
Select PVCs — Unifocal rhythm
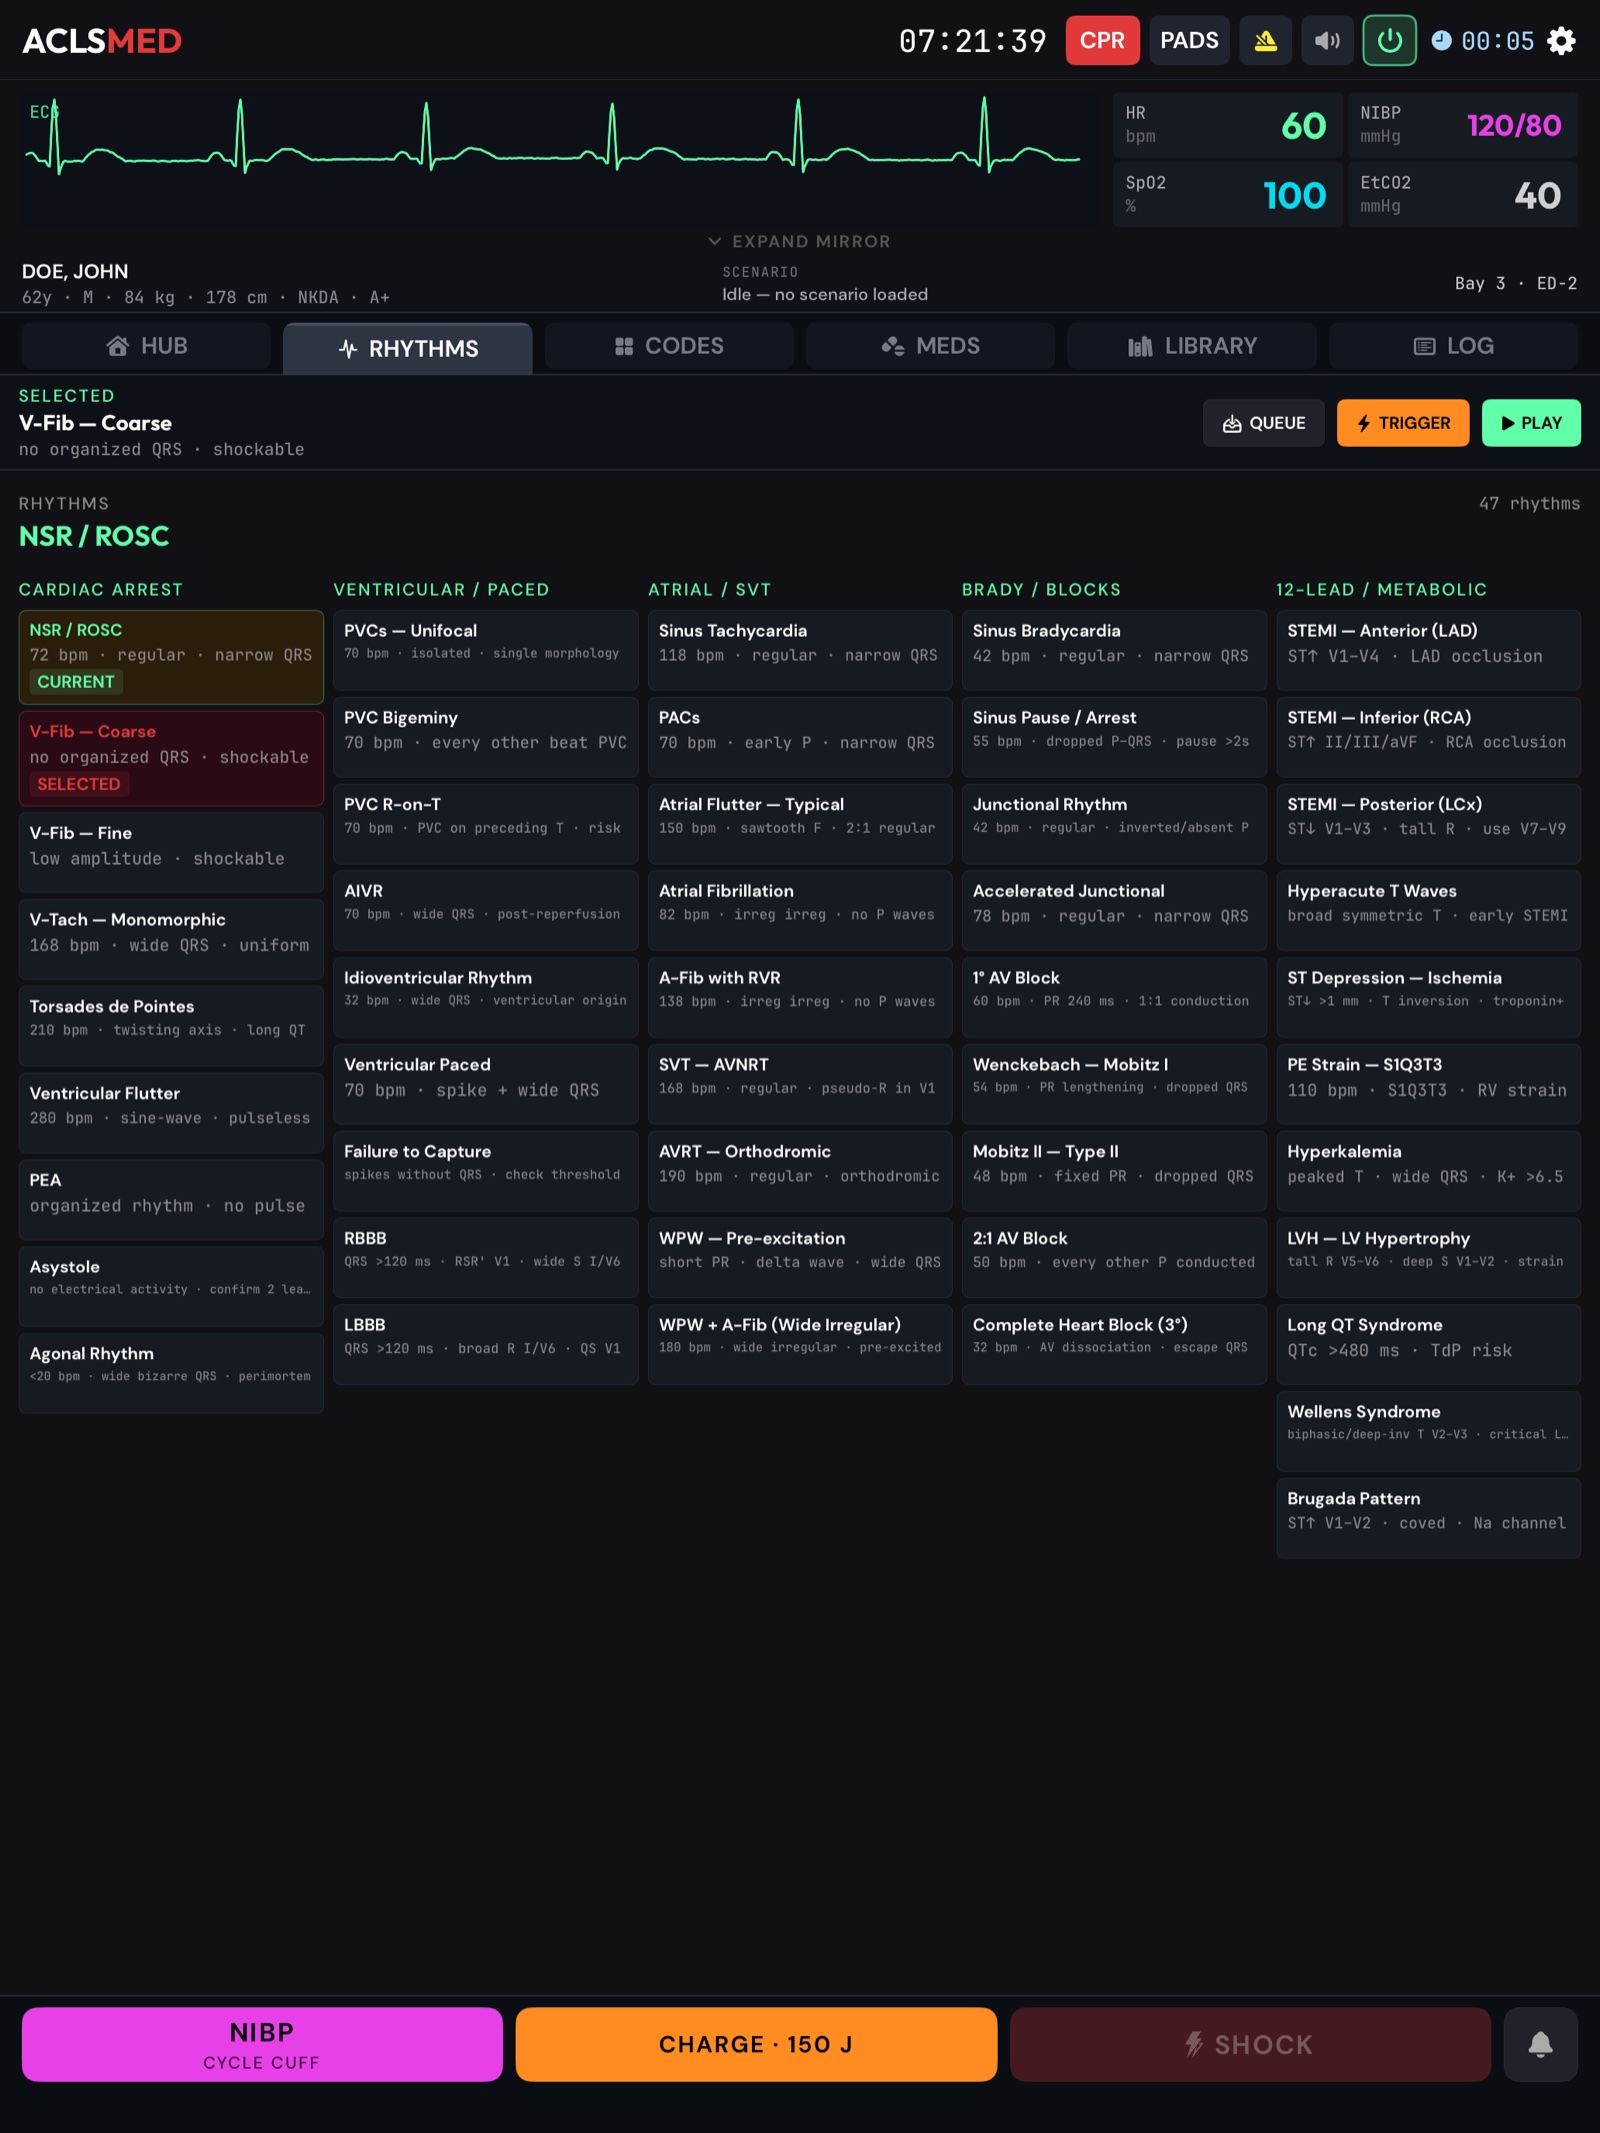[486, 650]
